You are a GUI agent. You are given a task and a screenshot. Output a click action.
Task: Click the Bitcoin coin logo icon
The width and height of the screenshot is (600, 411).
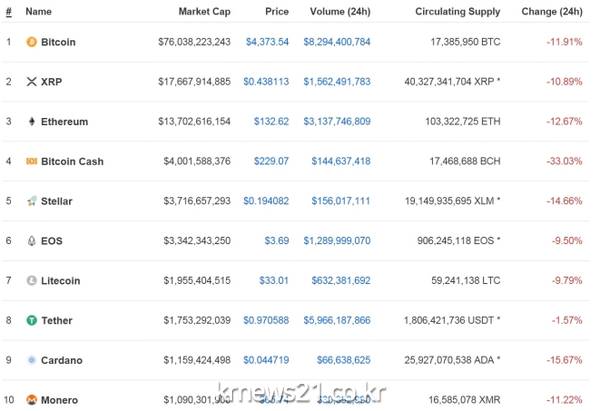click(x=32, y=42)
